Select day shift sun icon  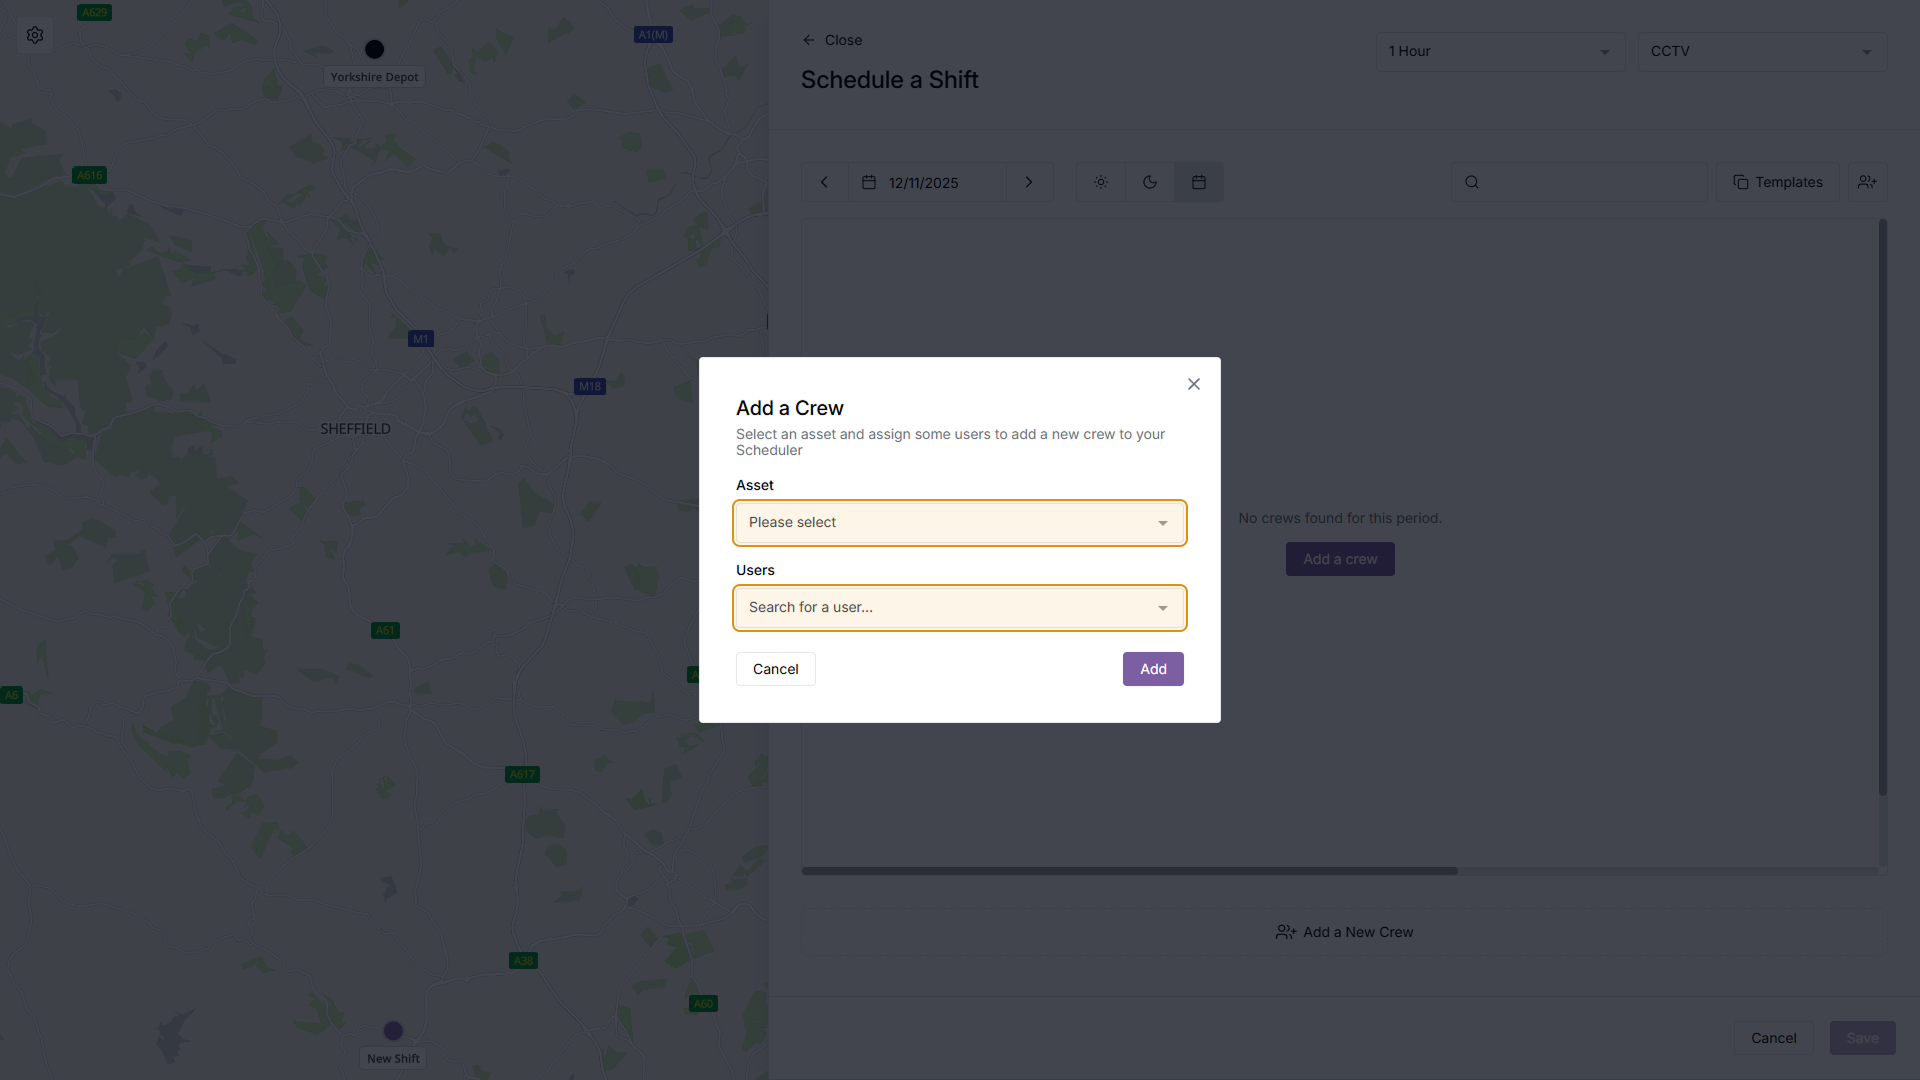(1101, 182)
